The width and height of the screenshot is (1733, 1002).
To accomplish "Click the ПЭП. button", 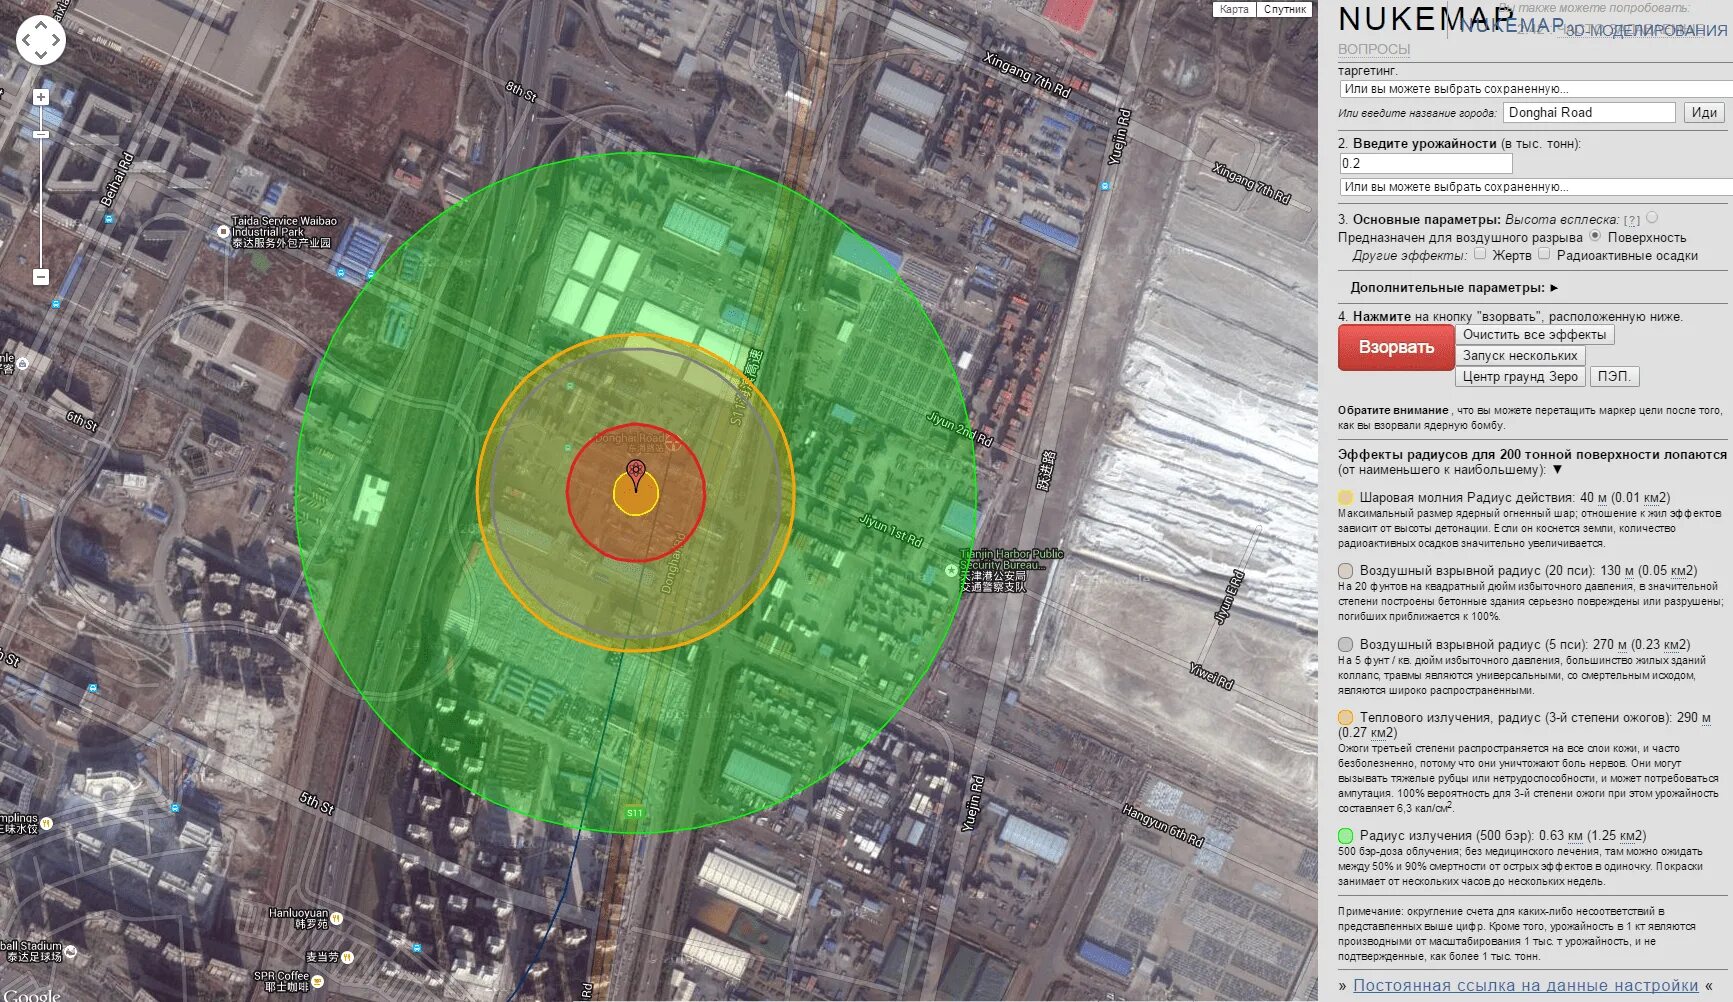I will coord(1614,377).
